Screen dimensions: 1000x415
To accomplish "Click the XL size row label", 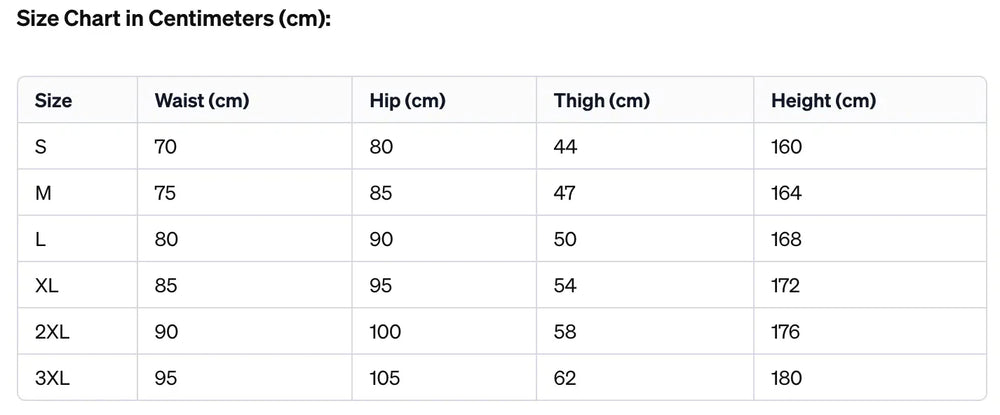I will (47, 286).
